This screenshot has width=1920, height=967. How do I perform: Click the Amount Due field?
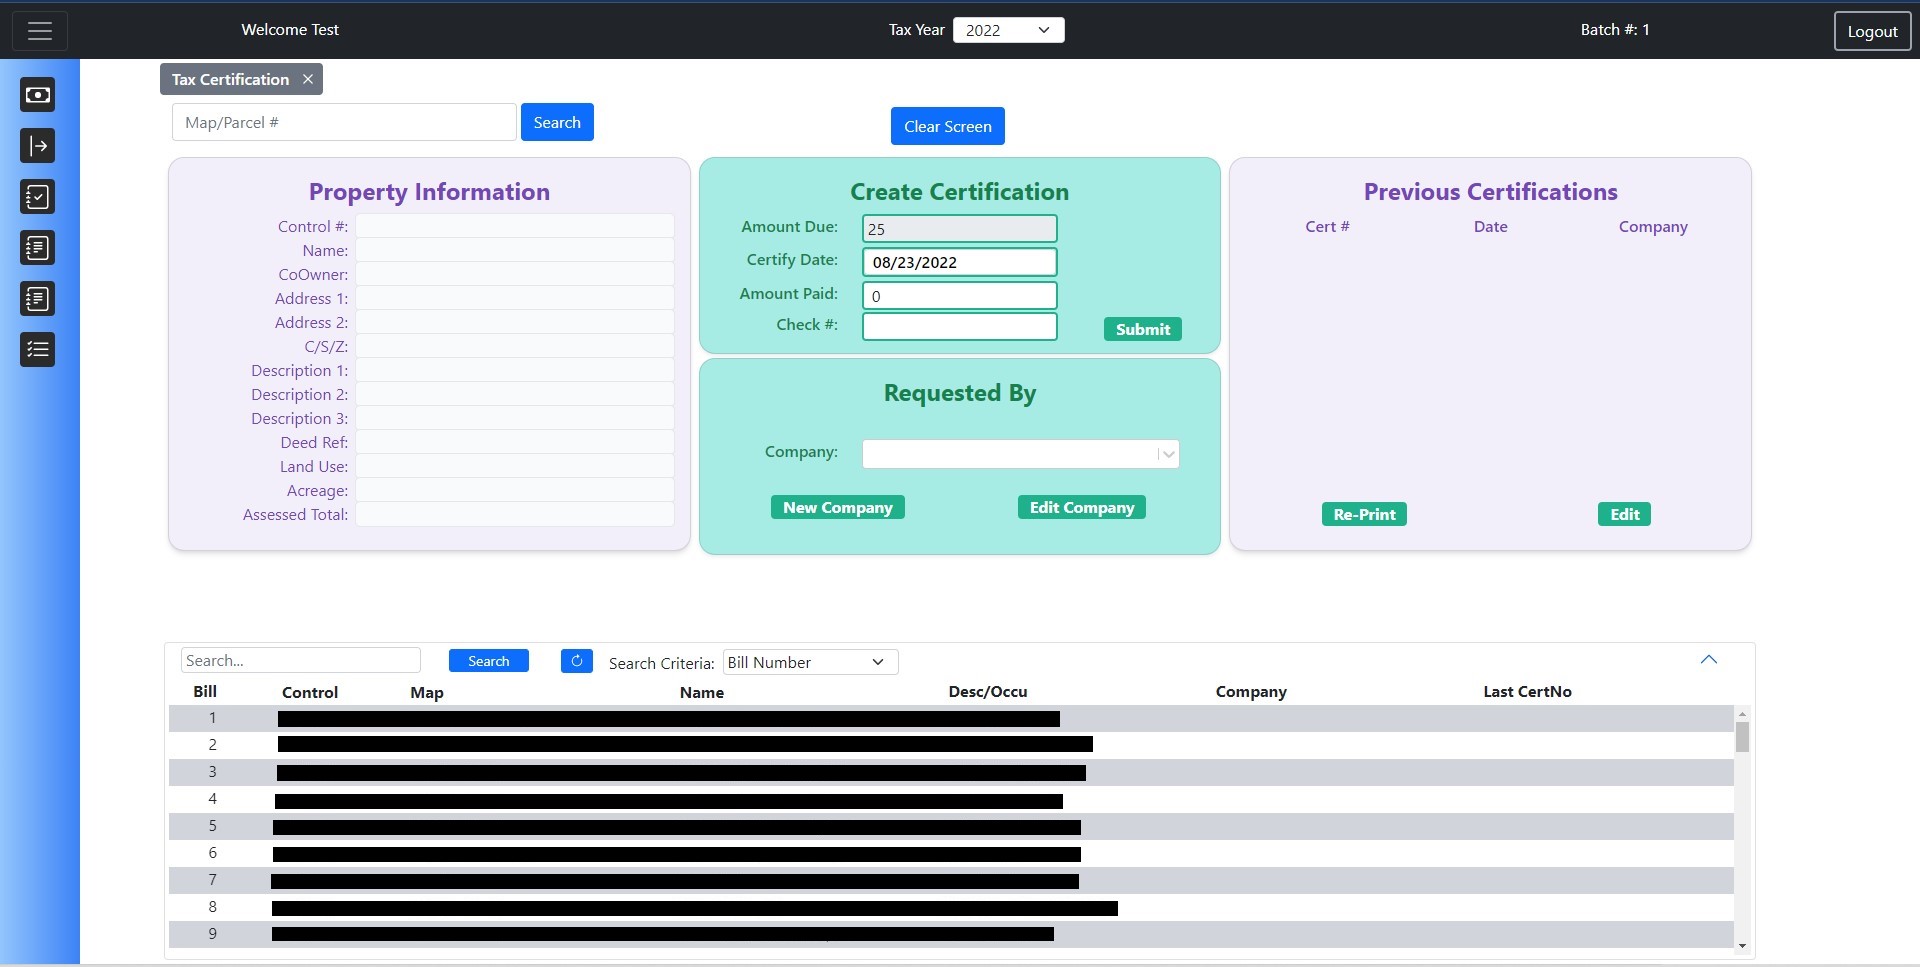coord(959,229)
